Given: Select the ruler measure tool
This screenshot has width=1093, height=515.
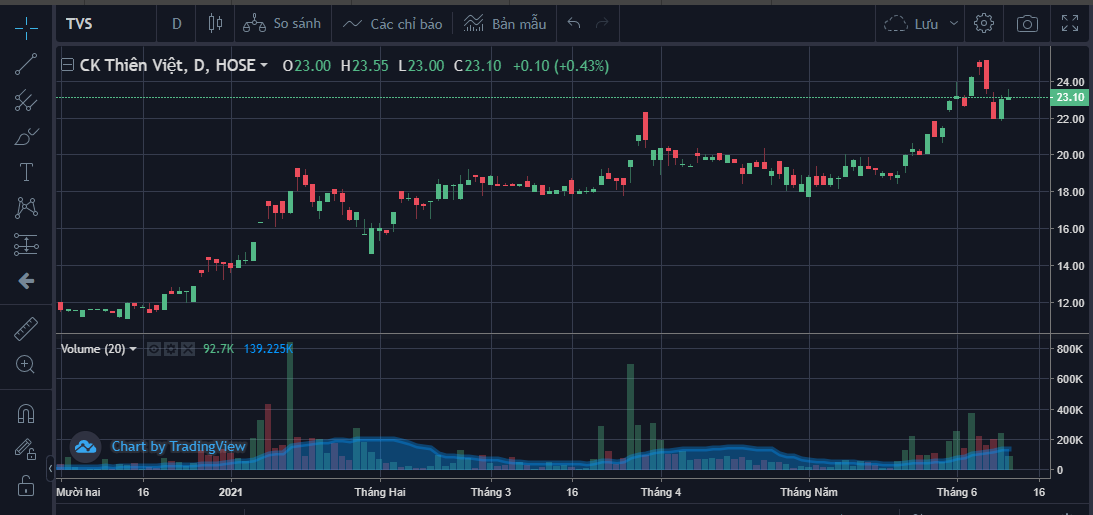Looking at the screenshot, I should pyautogui.click(x=26, y=328).
